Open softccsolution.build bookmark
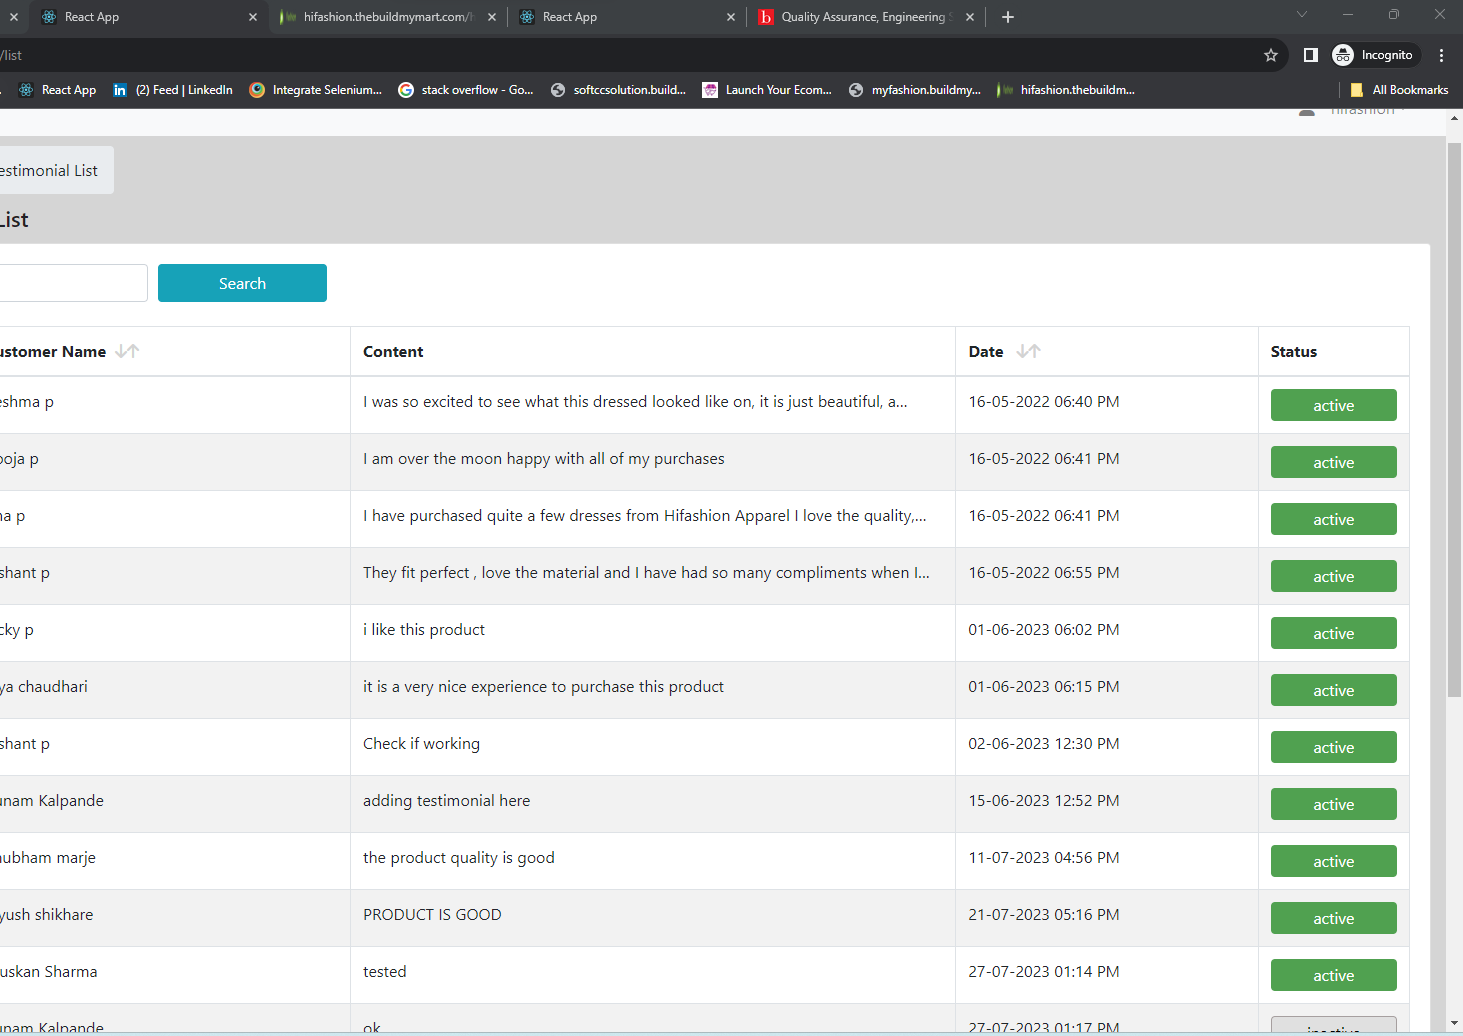Screen dimensions: 1463x1036 pyautogui.click(x=618, y=90)
